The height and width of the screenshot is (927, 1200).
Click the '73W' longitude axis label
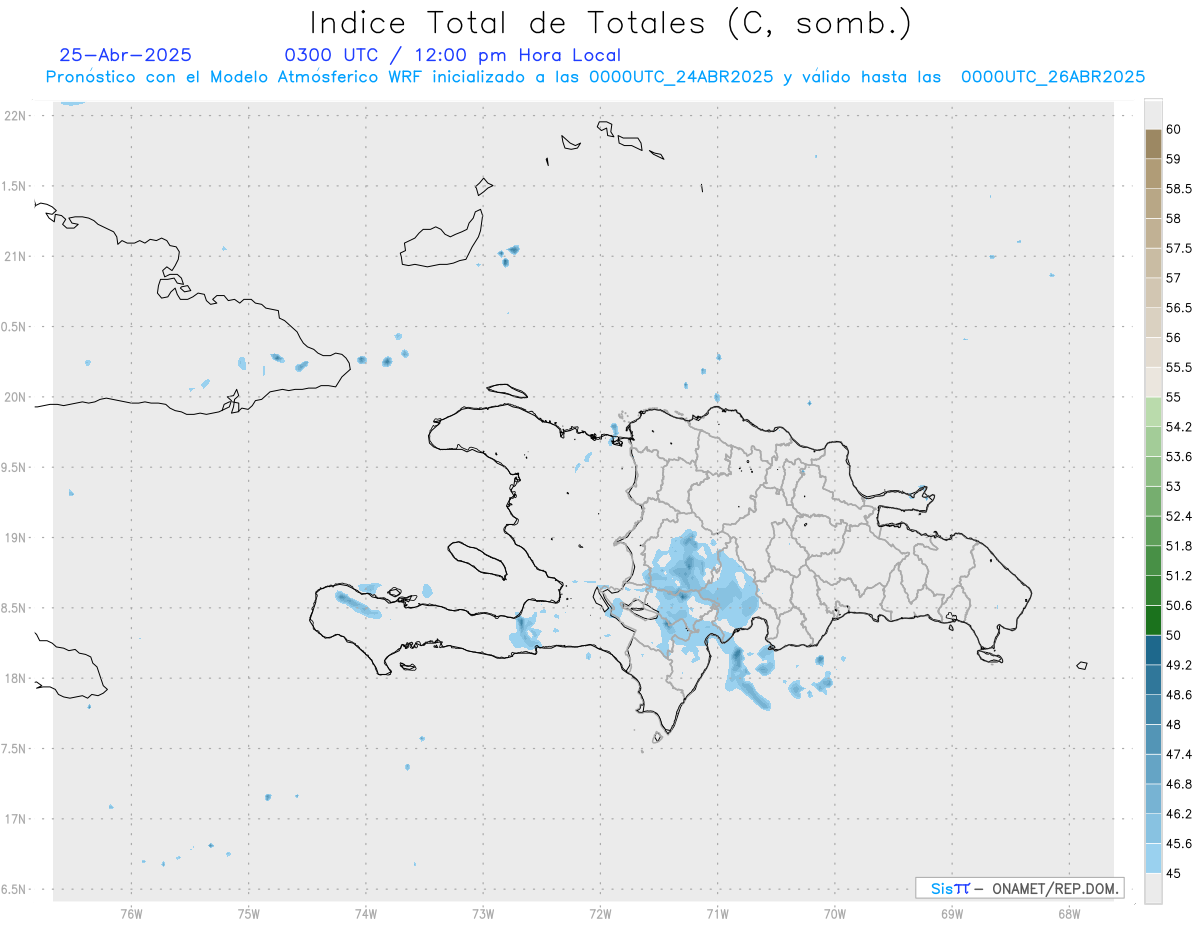pos(483,914)
